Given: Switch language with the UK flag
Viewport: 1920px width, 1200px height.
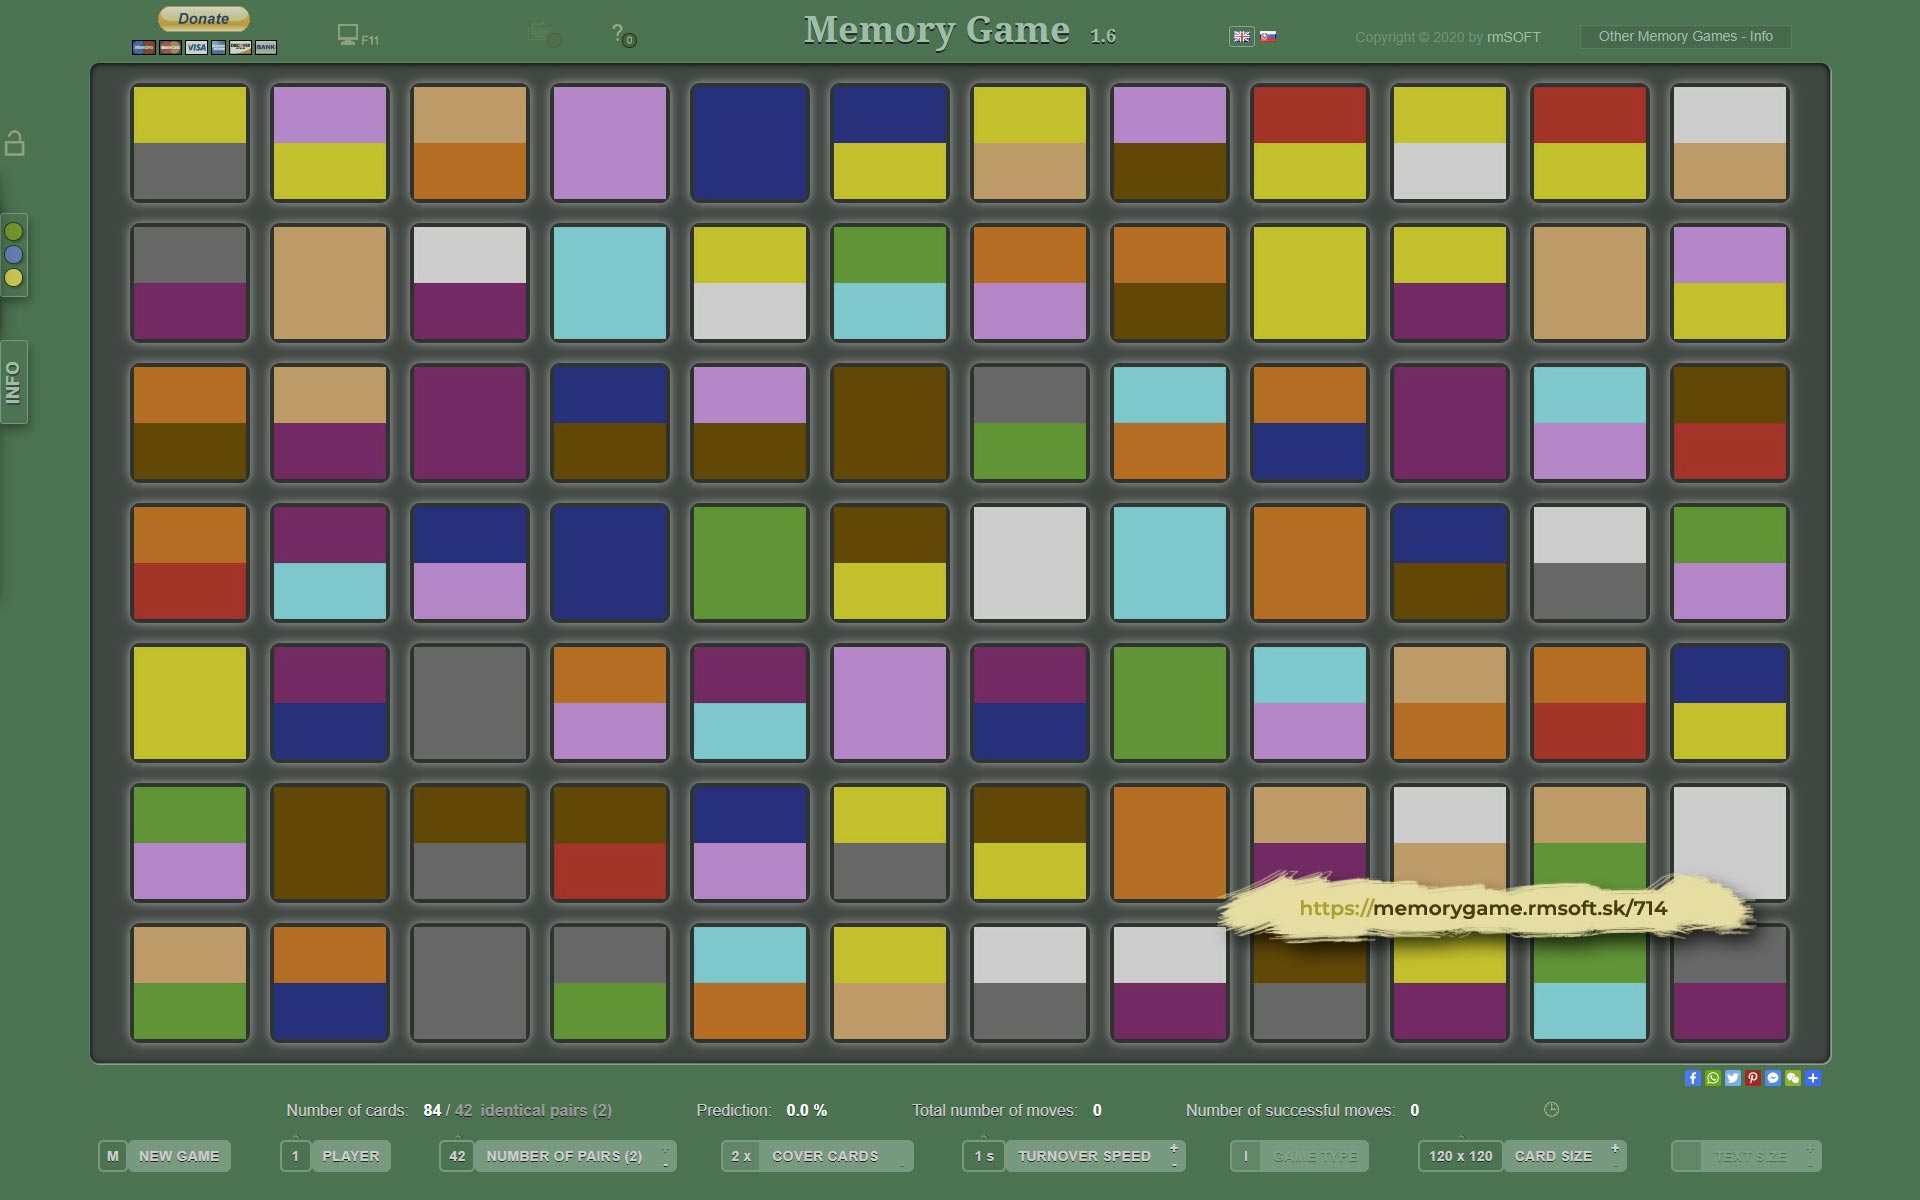Looking at the screenshot, I should coord(1241,36).
